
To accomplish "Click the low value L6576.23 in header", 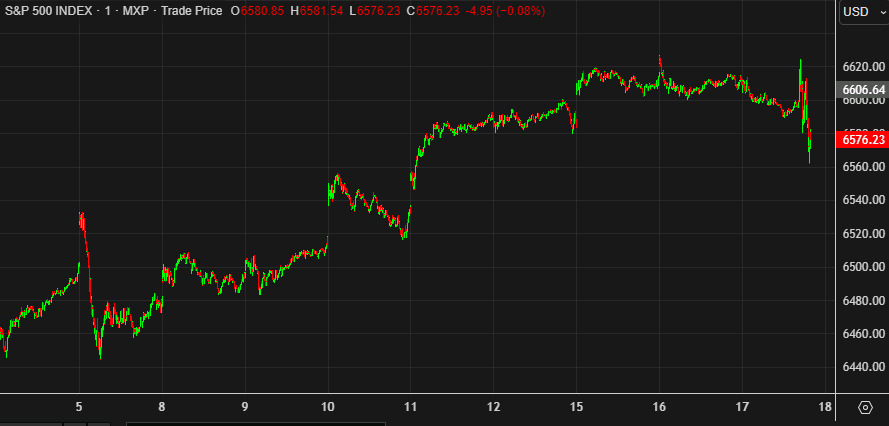I will [x=375, y=11].
